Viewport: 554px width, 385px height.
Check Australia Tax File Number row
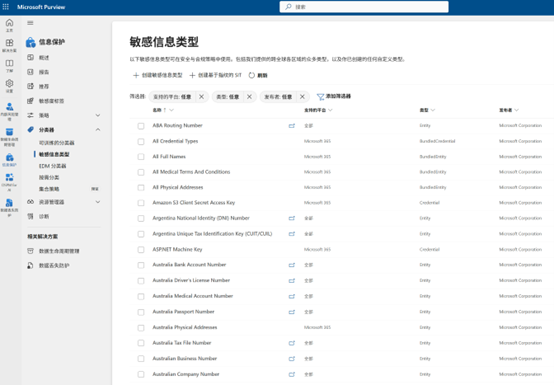[141, 343]
